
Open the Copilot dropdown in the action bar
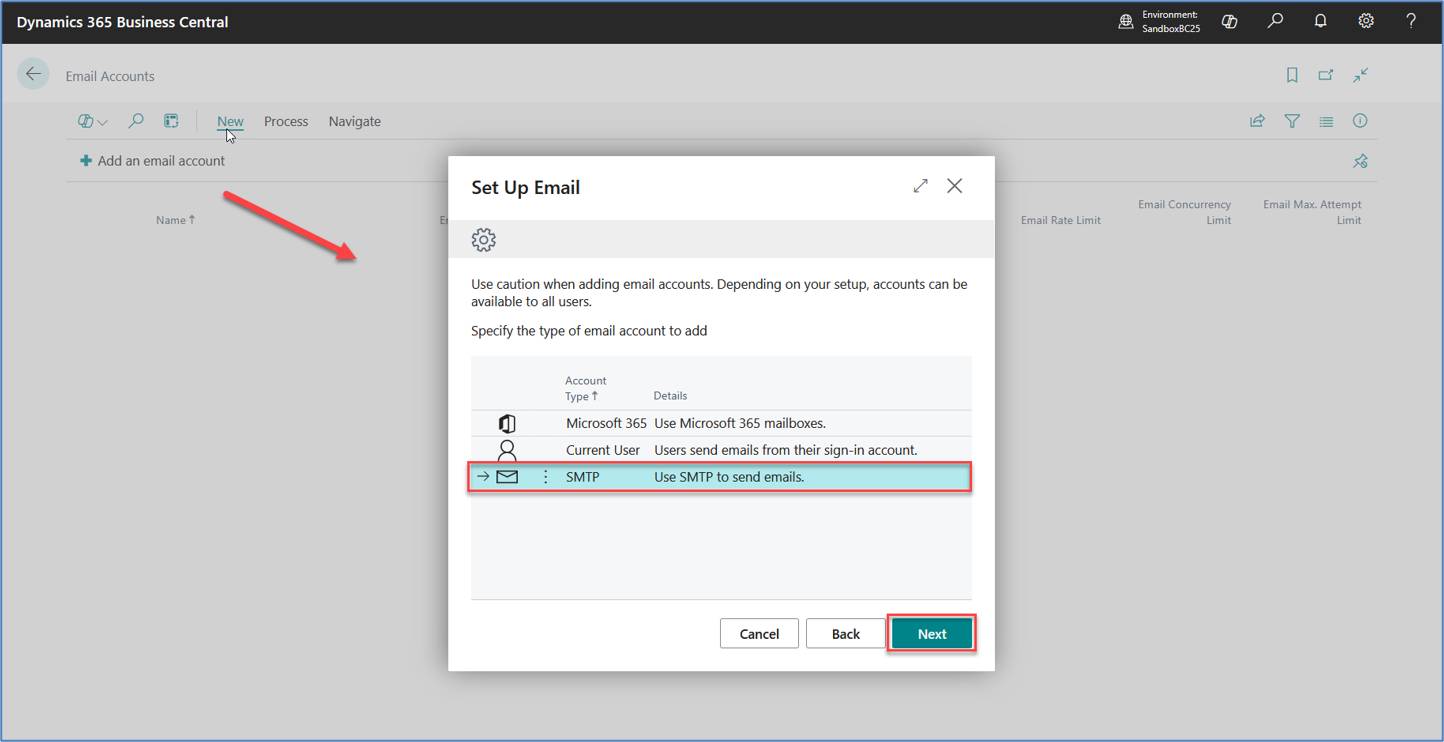click(93, 121)
